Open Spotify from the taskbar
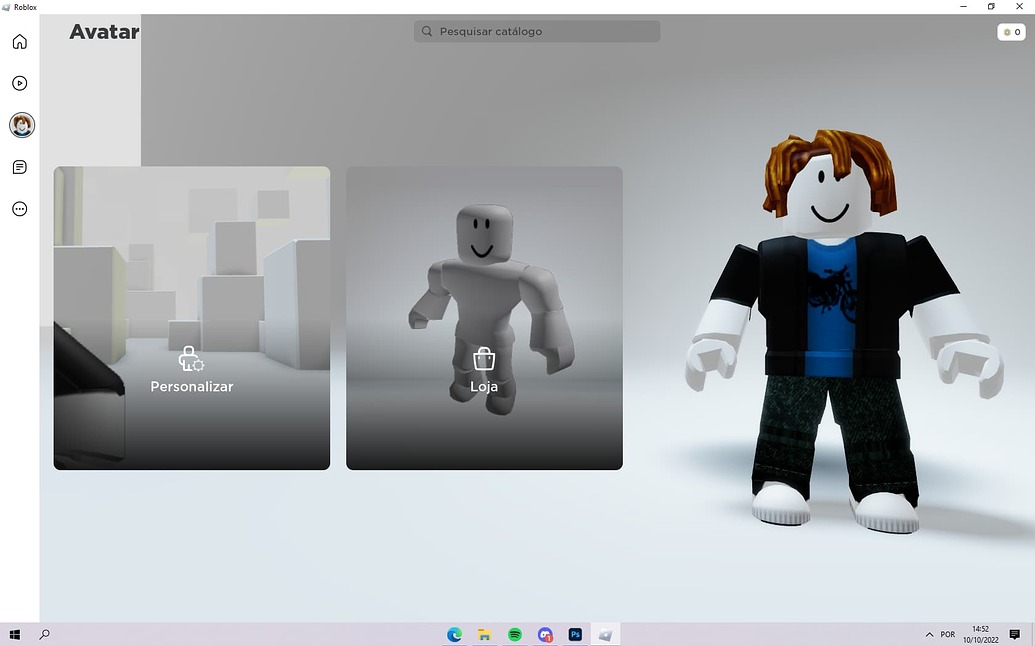The width and height of the screenshot is (1035, 646). coord(514,634)
